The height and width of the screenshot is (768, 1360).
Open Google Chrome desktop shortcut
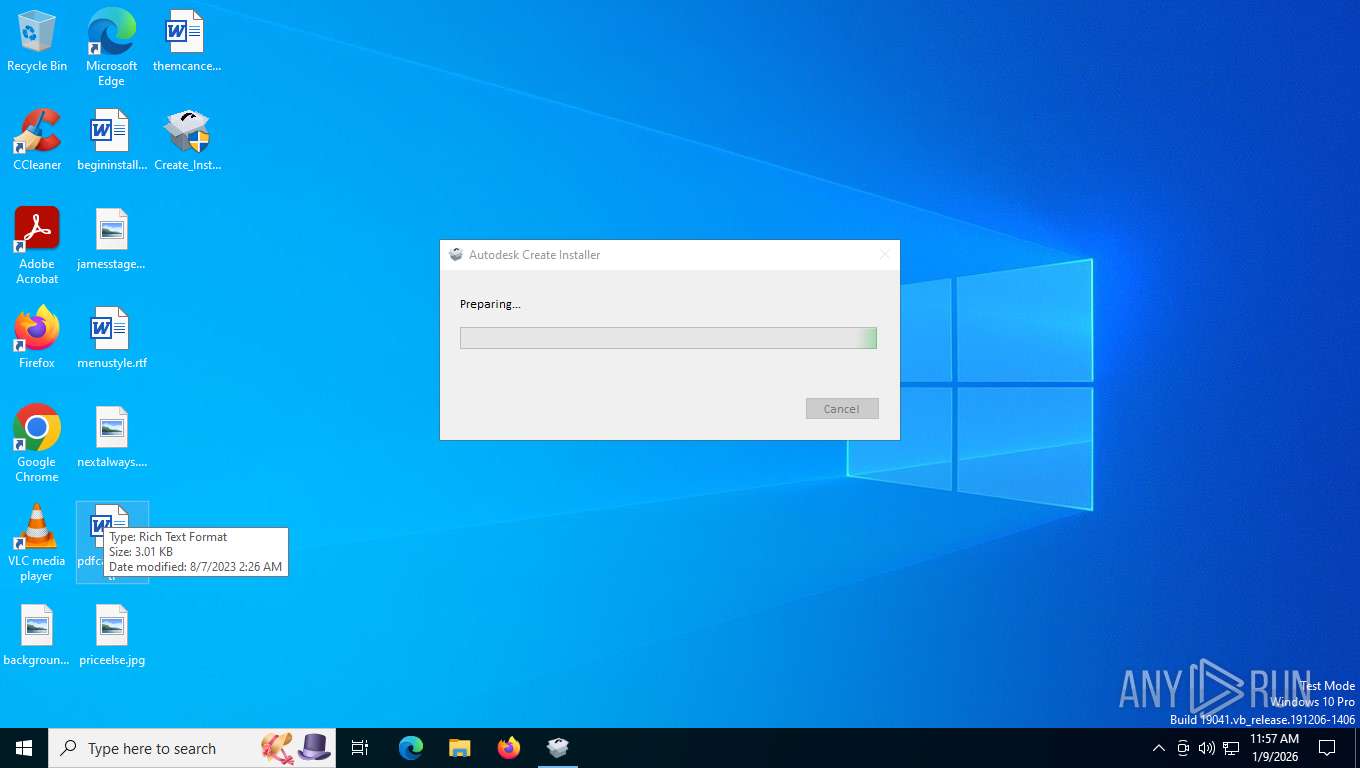(x=37, y=443)
